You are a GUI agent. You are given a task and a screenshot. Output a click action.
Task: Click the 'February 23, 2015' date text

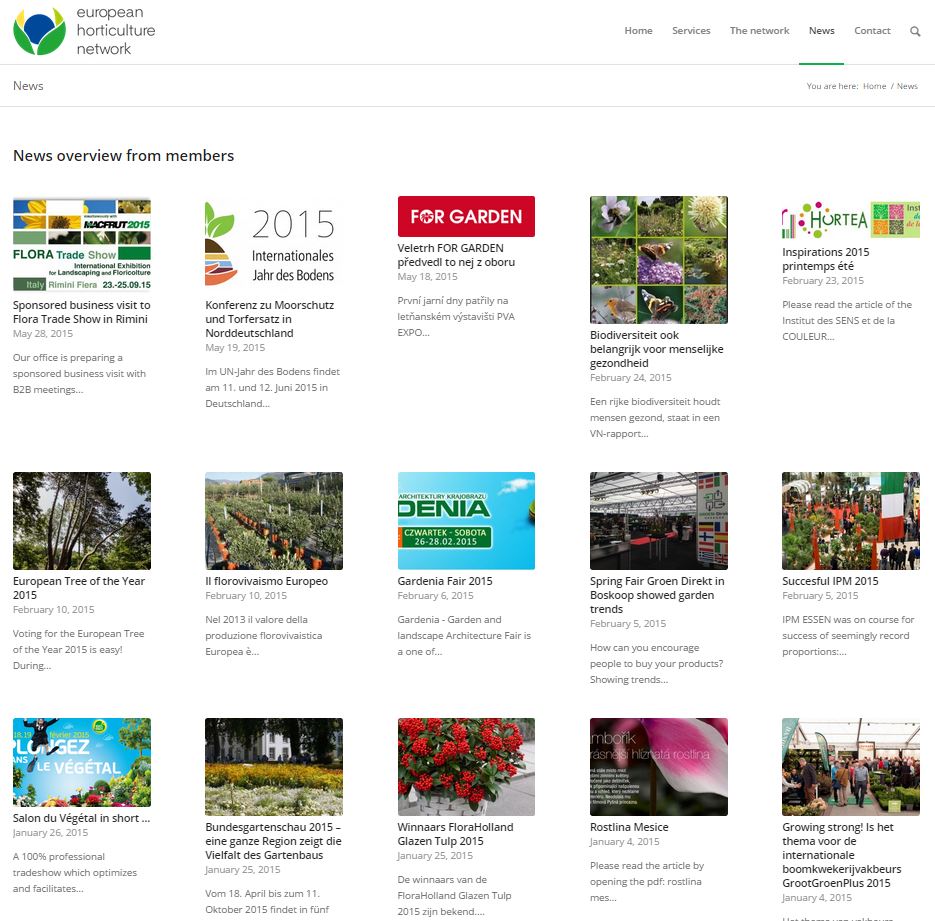[x=823, y=280]
